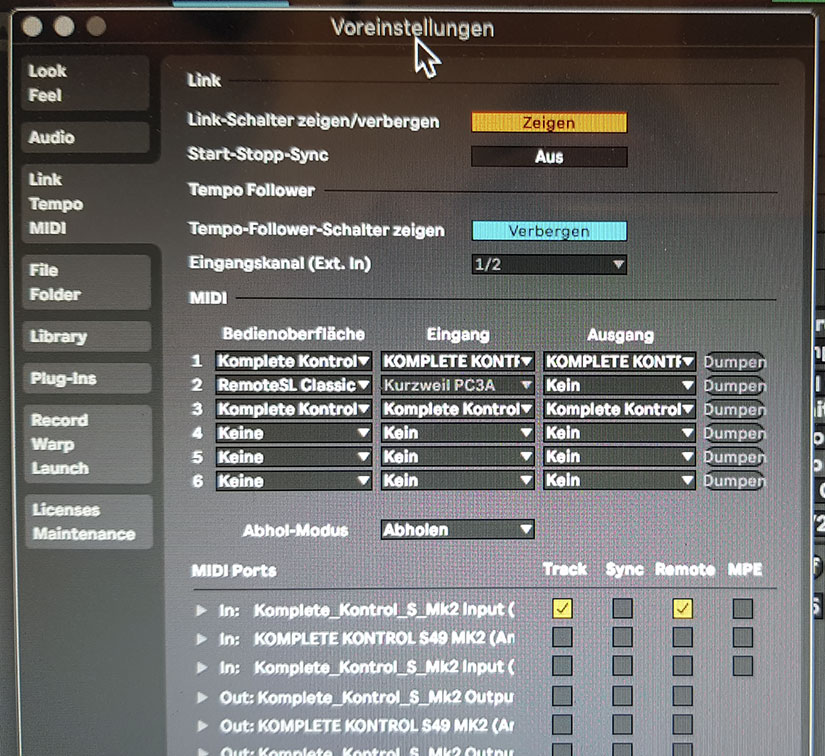This screenshot has height=756, width=825.
Task: Open the Keine control surface dropdown row 4
Action: click(x=294, y=433)
